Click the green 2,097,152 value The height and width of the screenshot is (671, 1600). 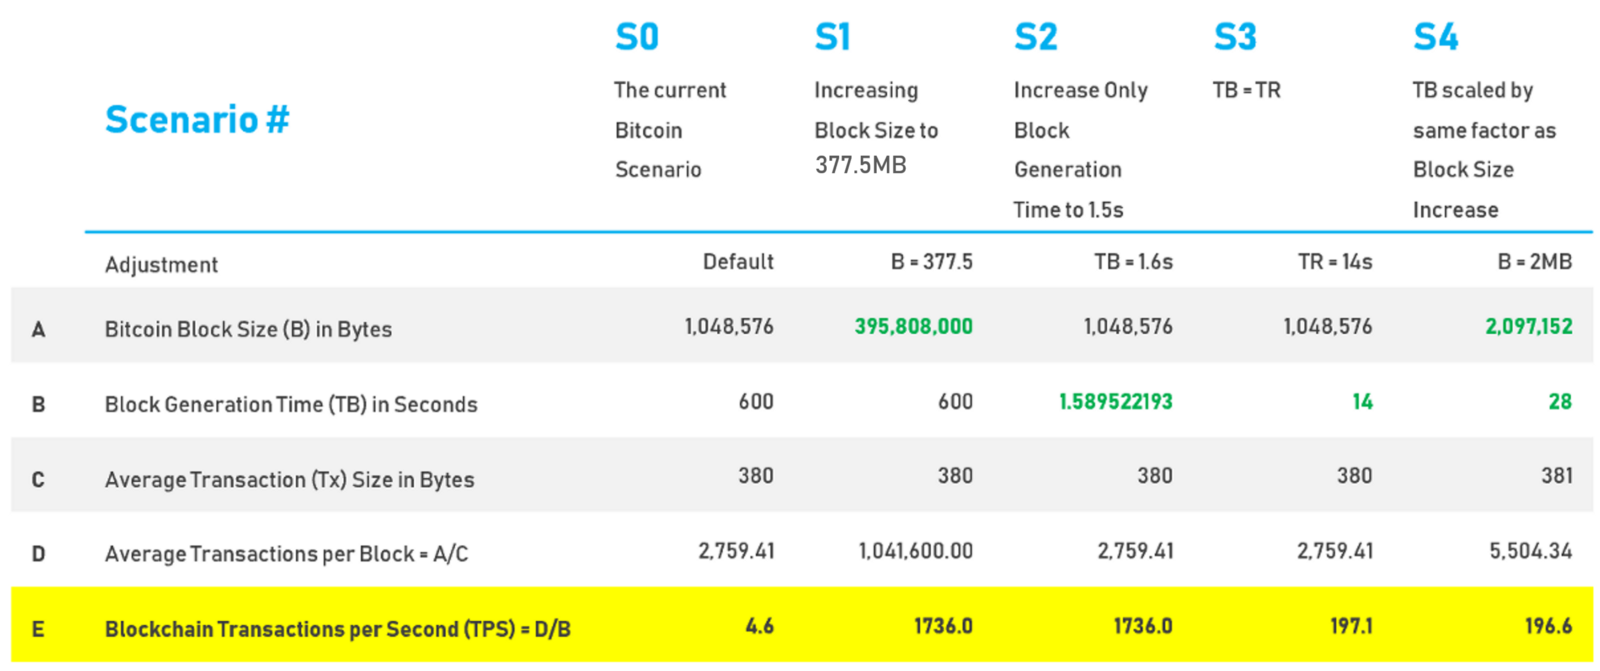(1528, 326)
